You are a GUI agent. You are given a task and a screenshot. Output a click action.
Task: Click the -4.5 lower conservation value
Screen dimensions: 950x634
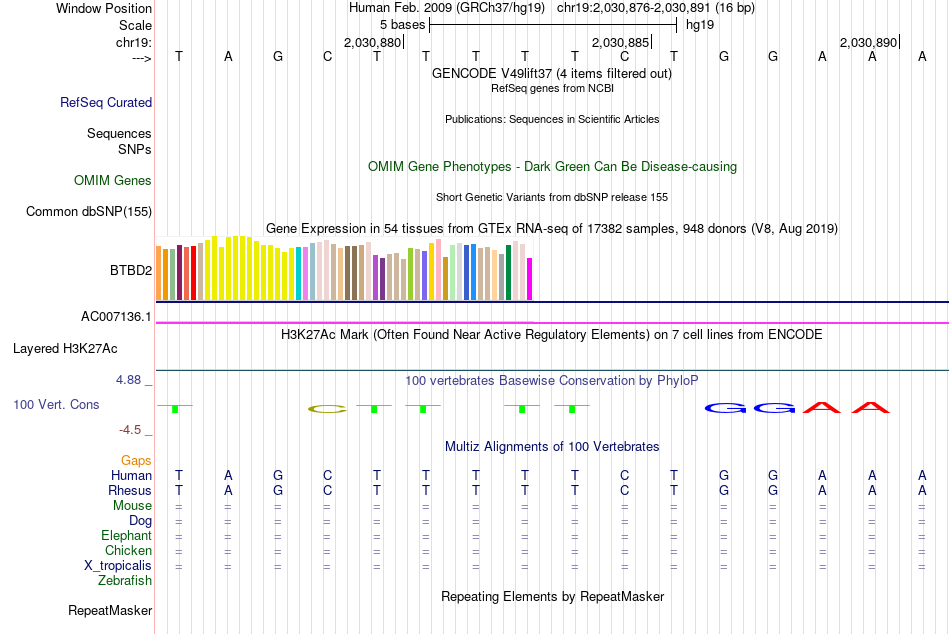[130, 430]
